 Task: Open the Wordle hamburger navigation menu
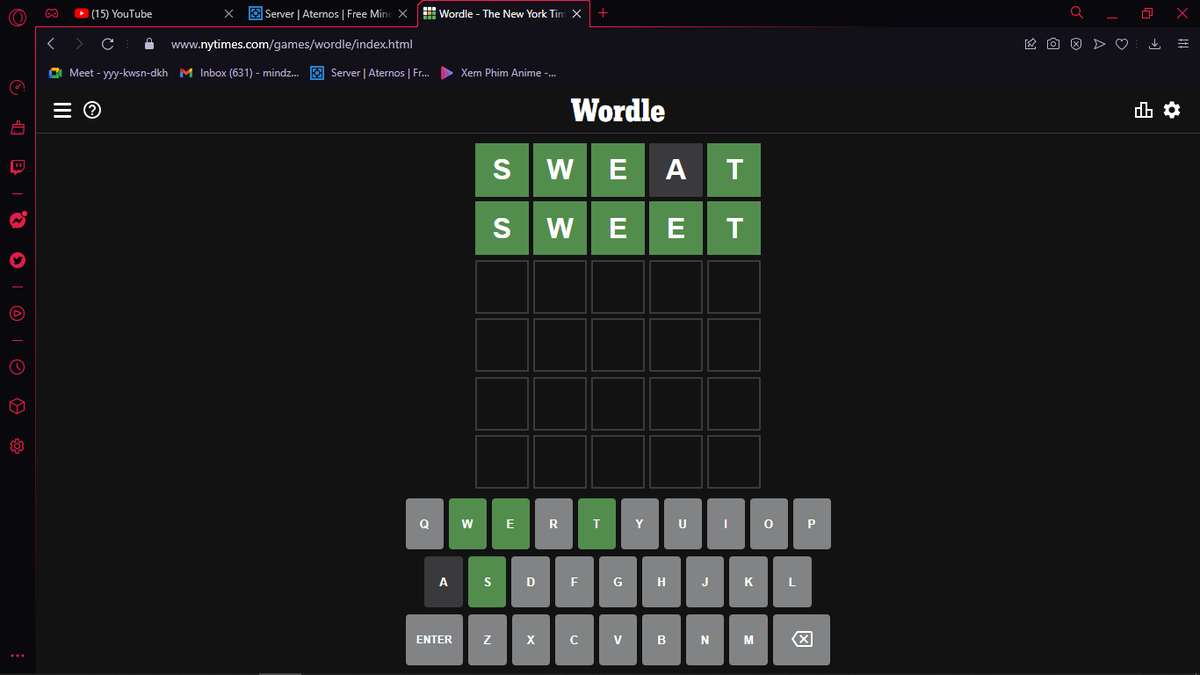point(62,110)
